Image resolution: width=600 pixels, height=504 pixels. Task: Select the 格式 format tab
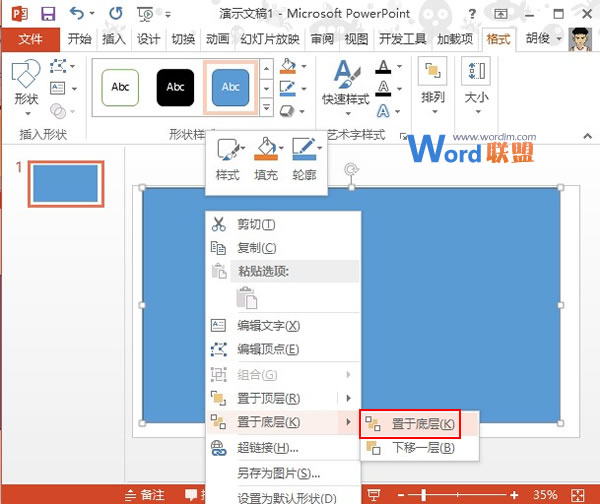499,39
